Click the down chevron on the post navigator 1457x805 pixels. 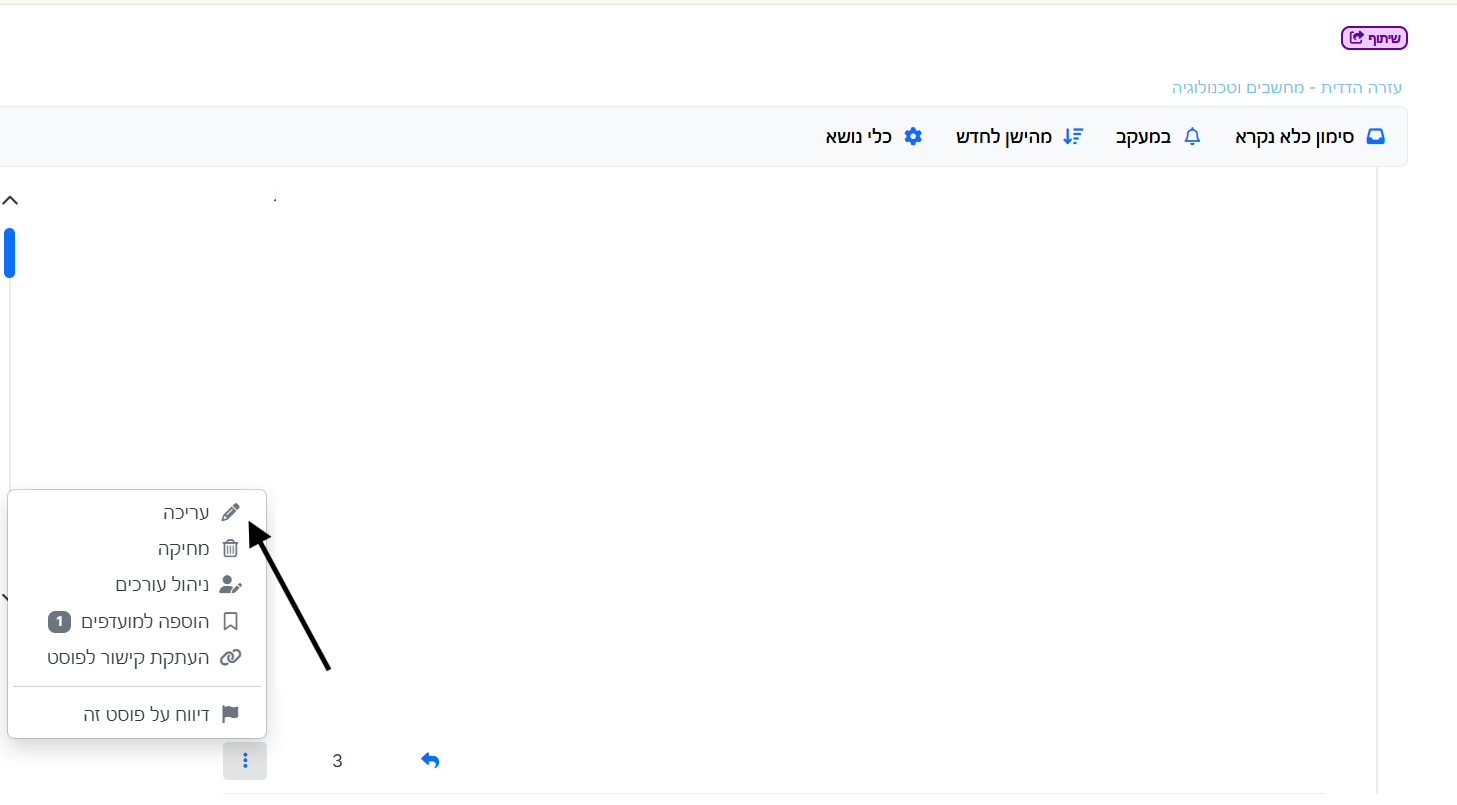(x=5, y=597)
